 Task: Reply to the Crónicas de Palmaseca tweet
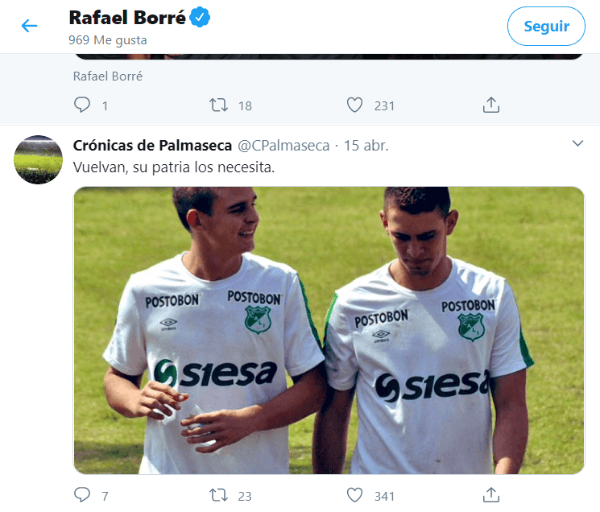[83, 494]
